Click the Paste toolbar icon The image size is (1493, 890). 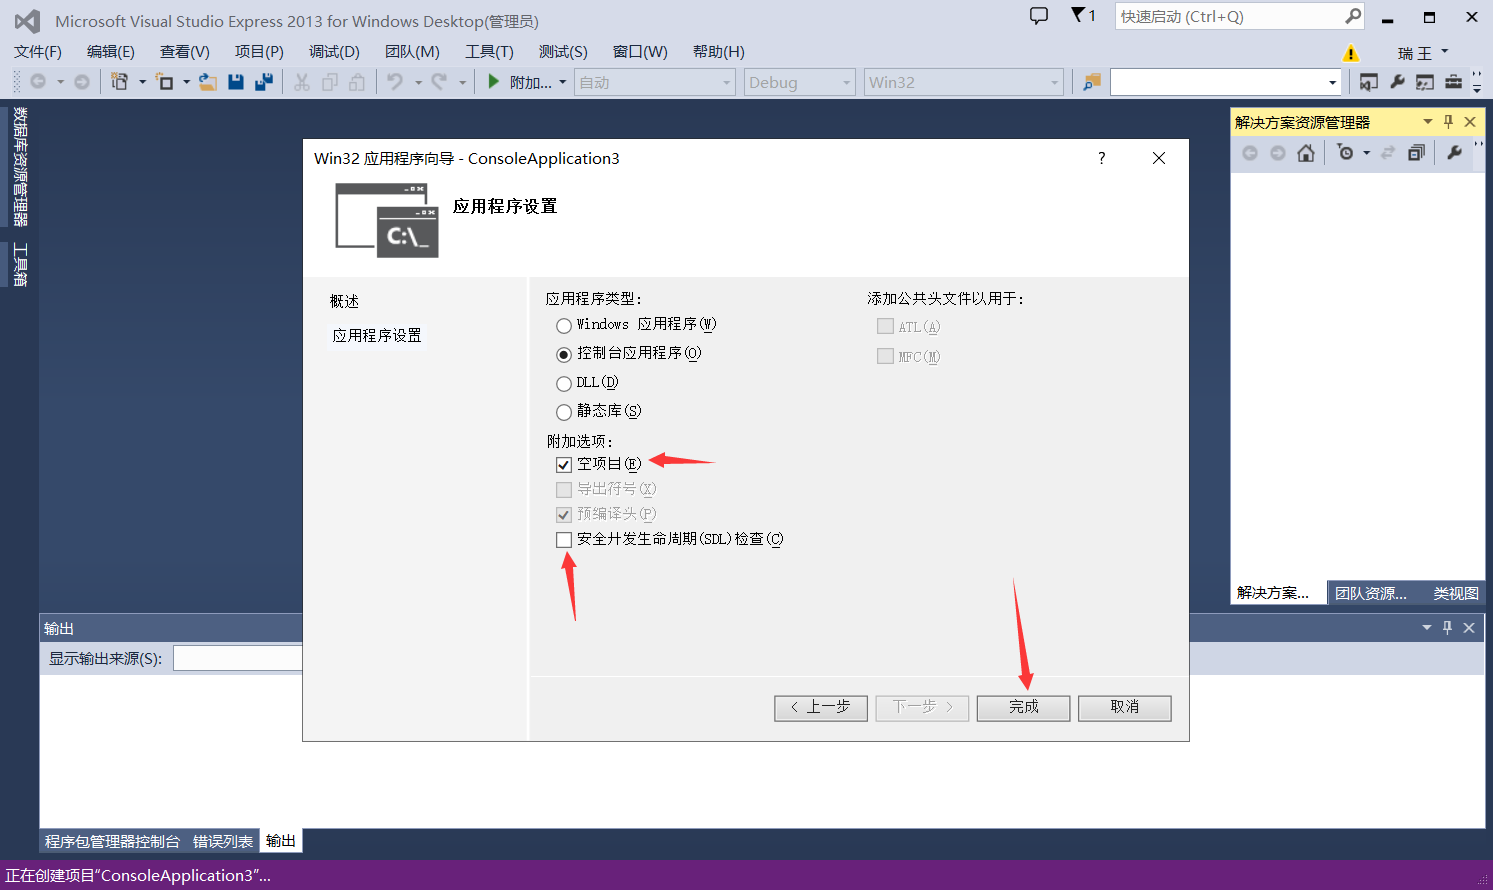(357, 82)
